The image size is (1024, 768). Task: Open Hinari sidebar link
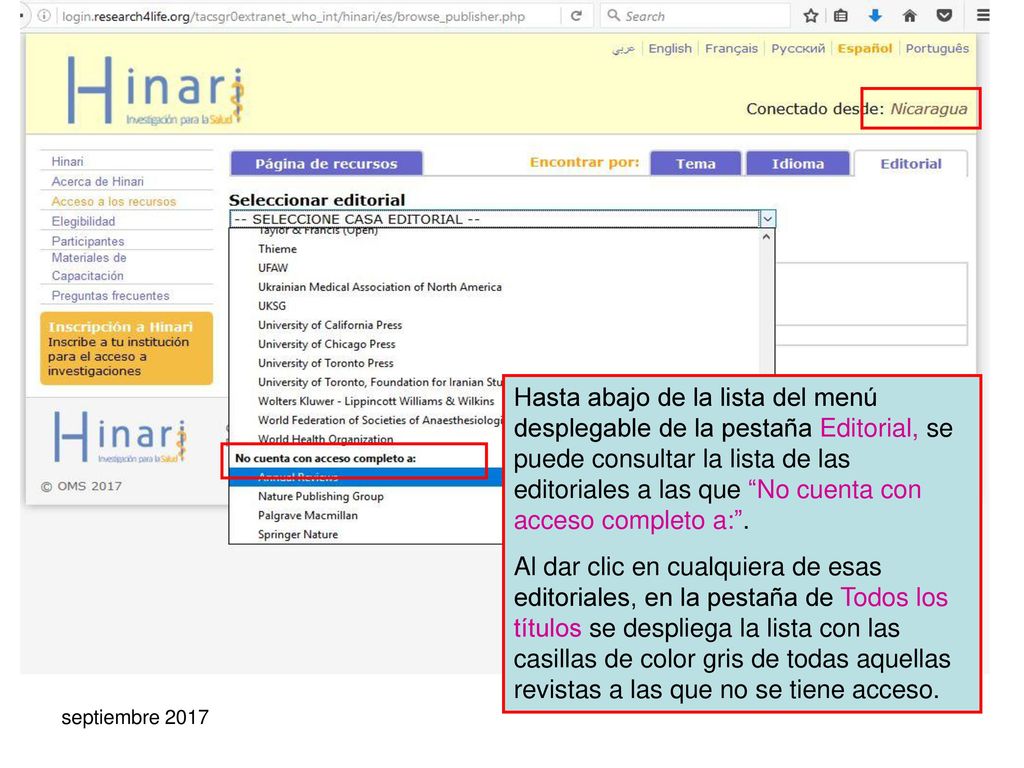[x=67, y=161]
